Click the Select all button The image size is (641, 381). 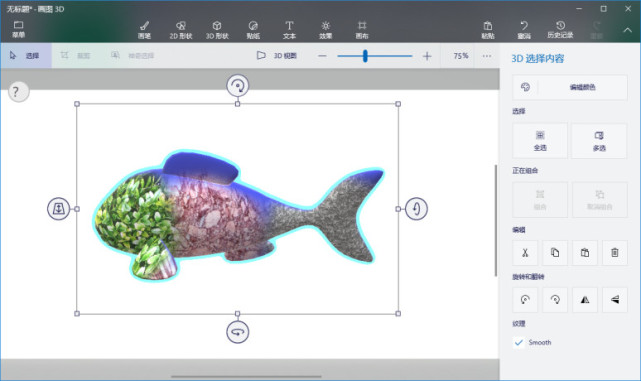click(x=540, y=141)
